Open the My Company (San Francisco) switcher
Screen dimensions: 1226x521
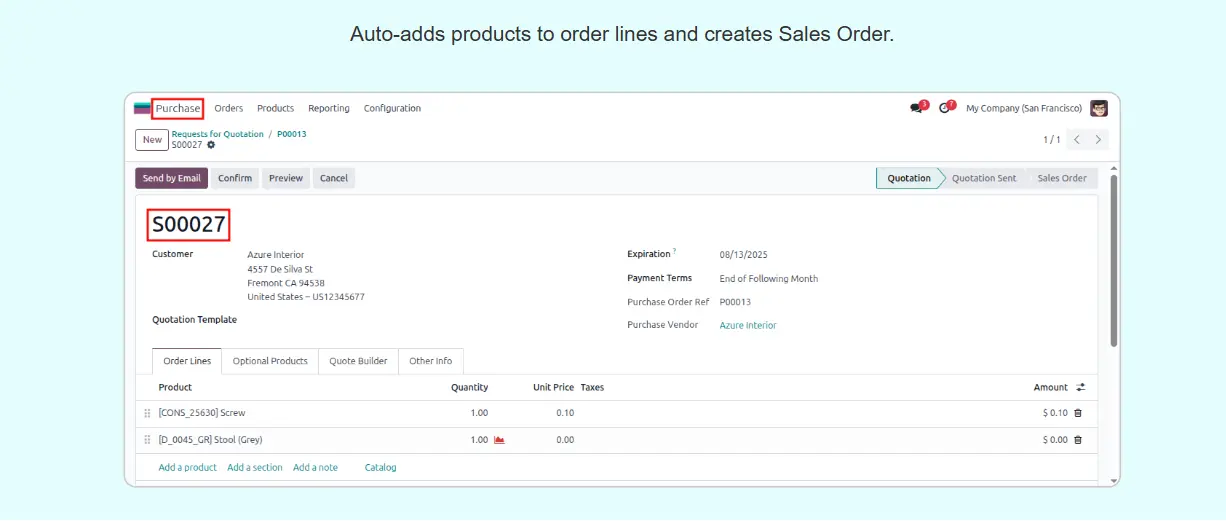[1023, 108]
